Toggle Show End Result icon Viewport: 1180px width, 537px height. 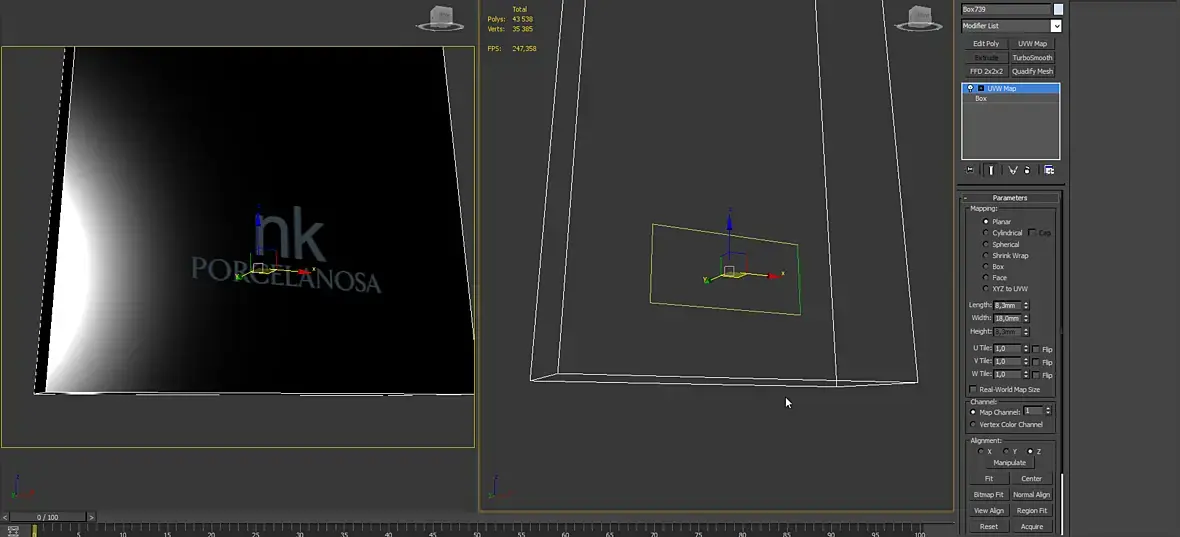tap(990, 170)
